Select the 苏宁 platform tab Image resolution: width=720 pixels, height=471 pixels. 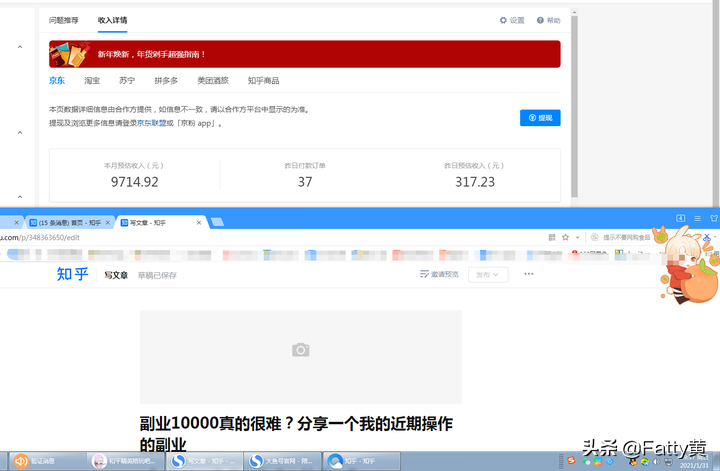[127, 80]
